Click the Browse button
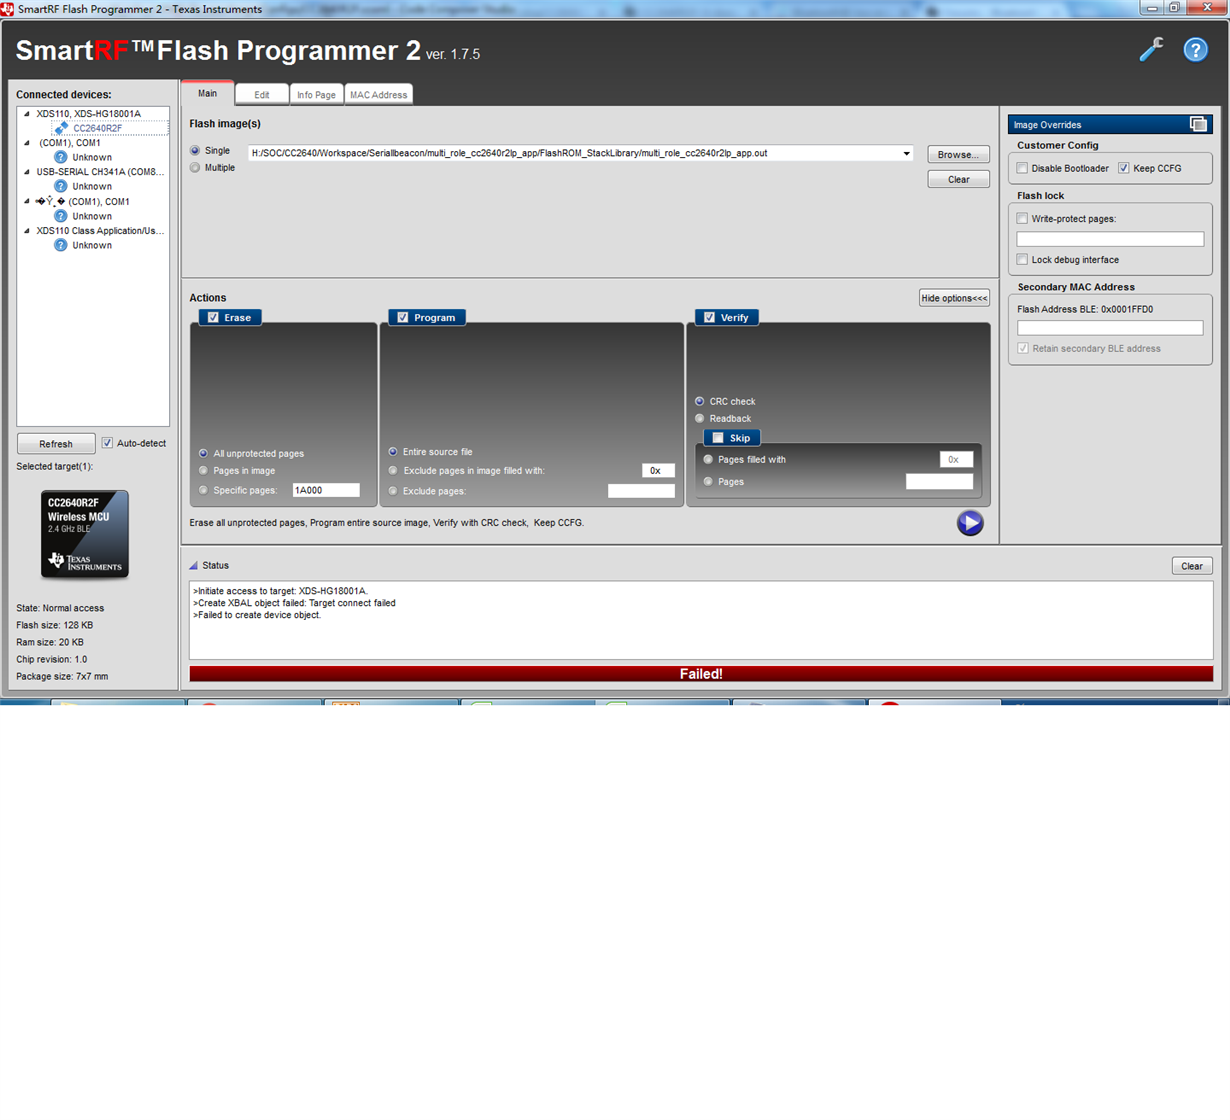Viewport: 1230px width, 1120px height. coord(958,154)
